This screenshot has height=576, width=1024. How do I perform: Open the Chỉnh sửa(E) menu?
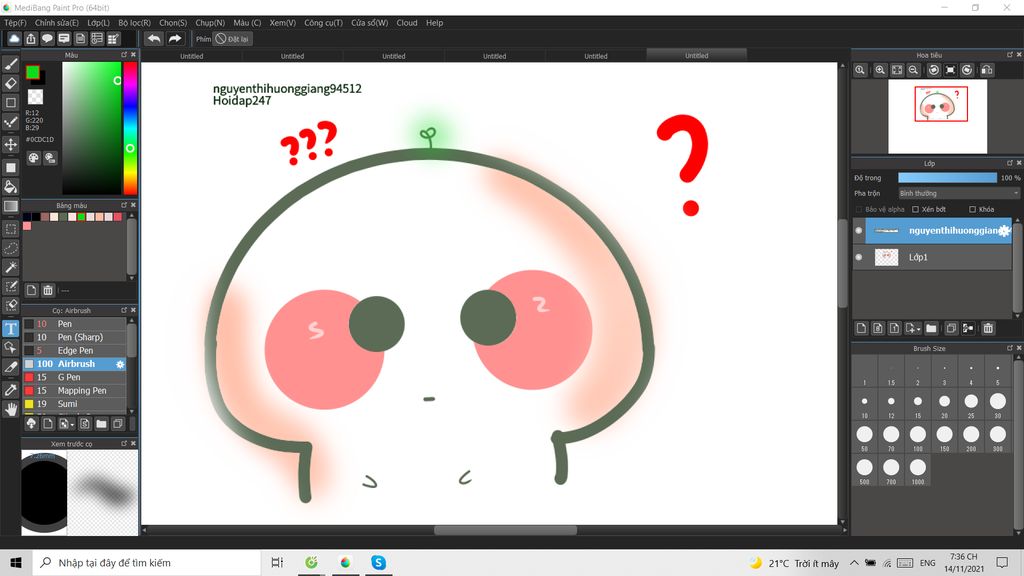(57, 23)
